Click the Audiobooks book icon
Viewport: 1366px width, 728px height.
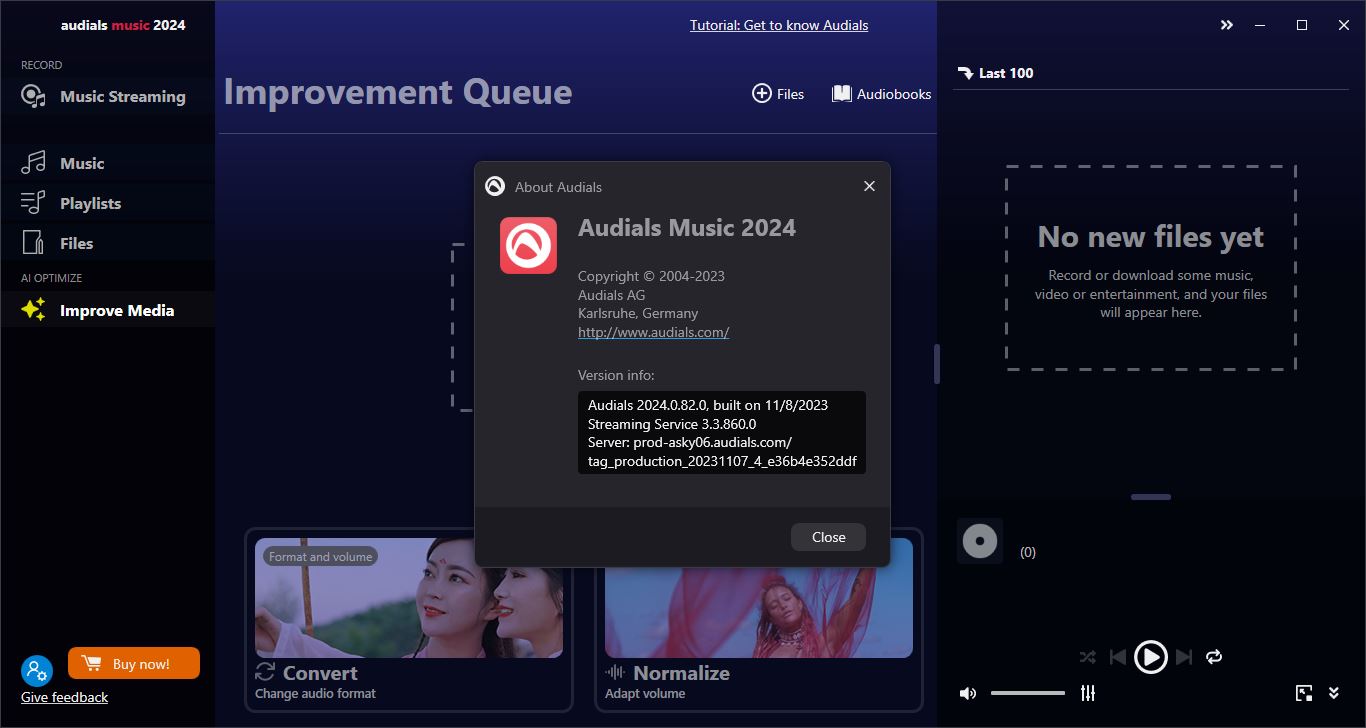click(842, 93)
